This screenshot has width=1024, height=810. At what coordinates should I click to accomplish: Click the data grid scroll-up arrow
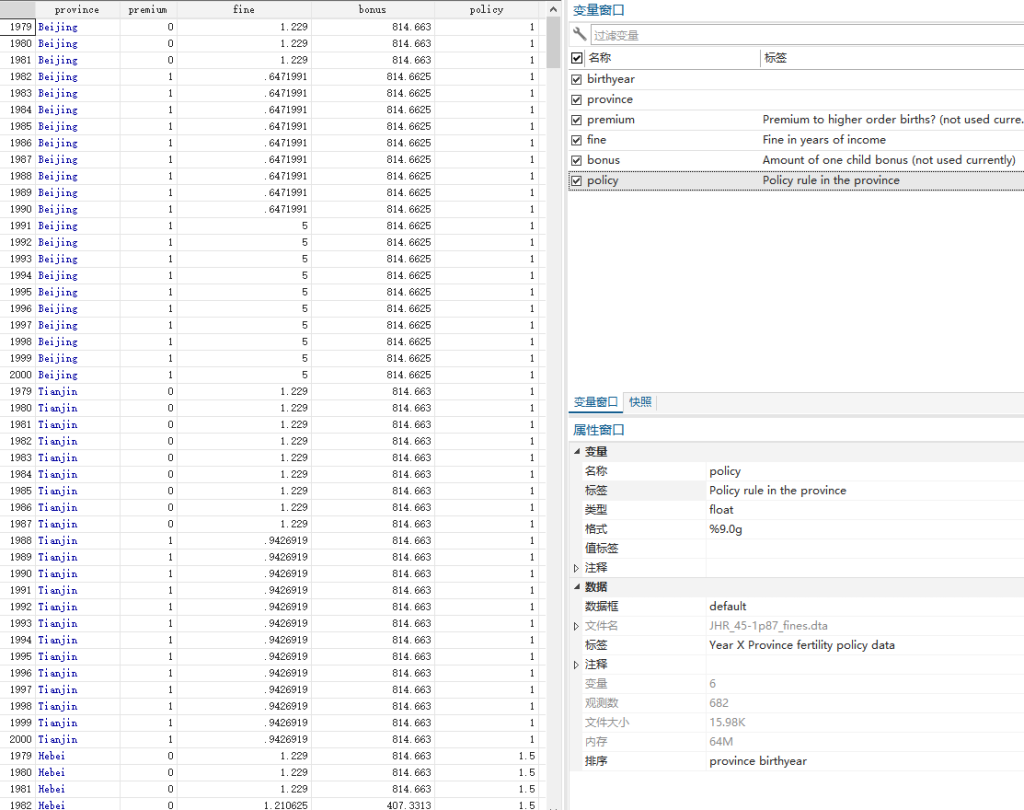(553, 9)
